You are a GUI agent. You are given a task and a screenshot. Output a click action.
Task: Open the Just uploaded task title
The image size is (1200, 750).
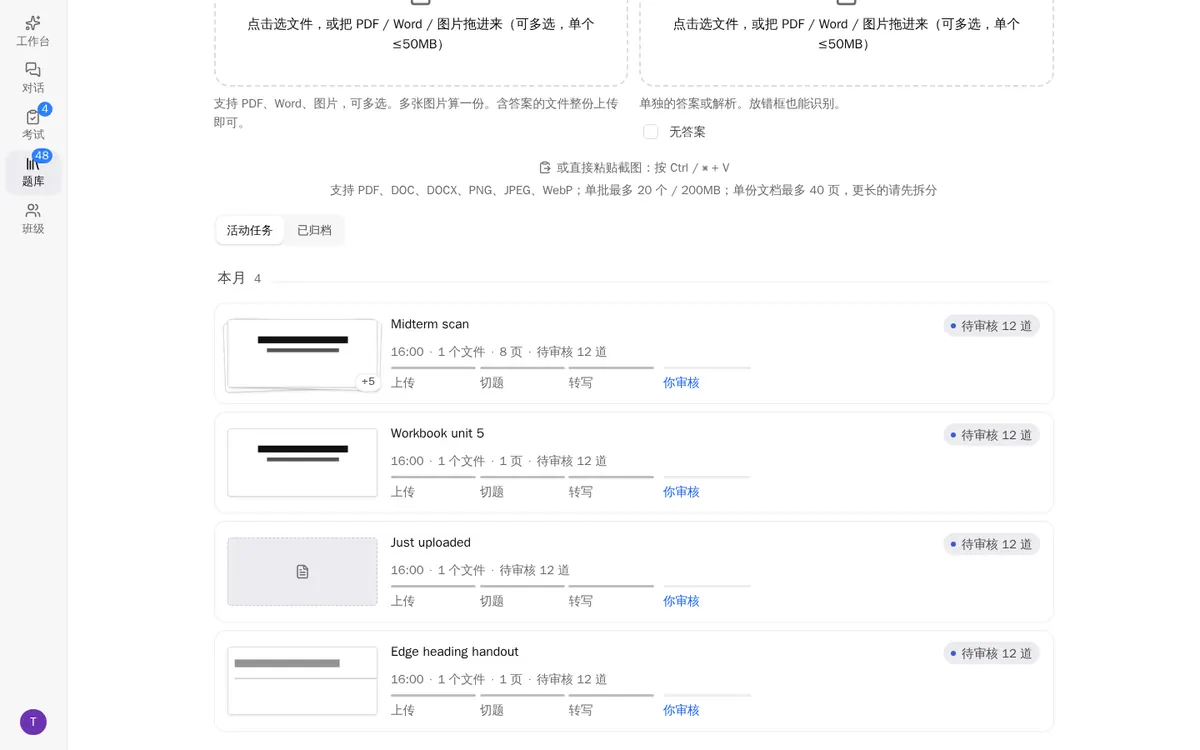430,542
